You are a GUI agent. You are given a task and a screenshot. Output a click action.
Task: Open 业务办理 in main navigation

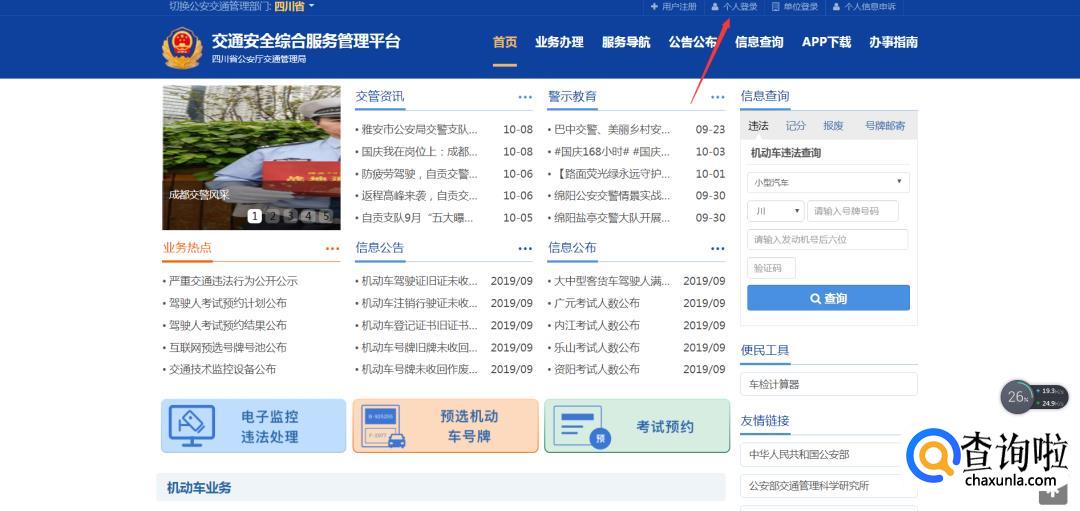559,42
